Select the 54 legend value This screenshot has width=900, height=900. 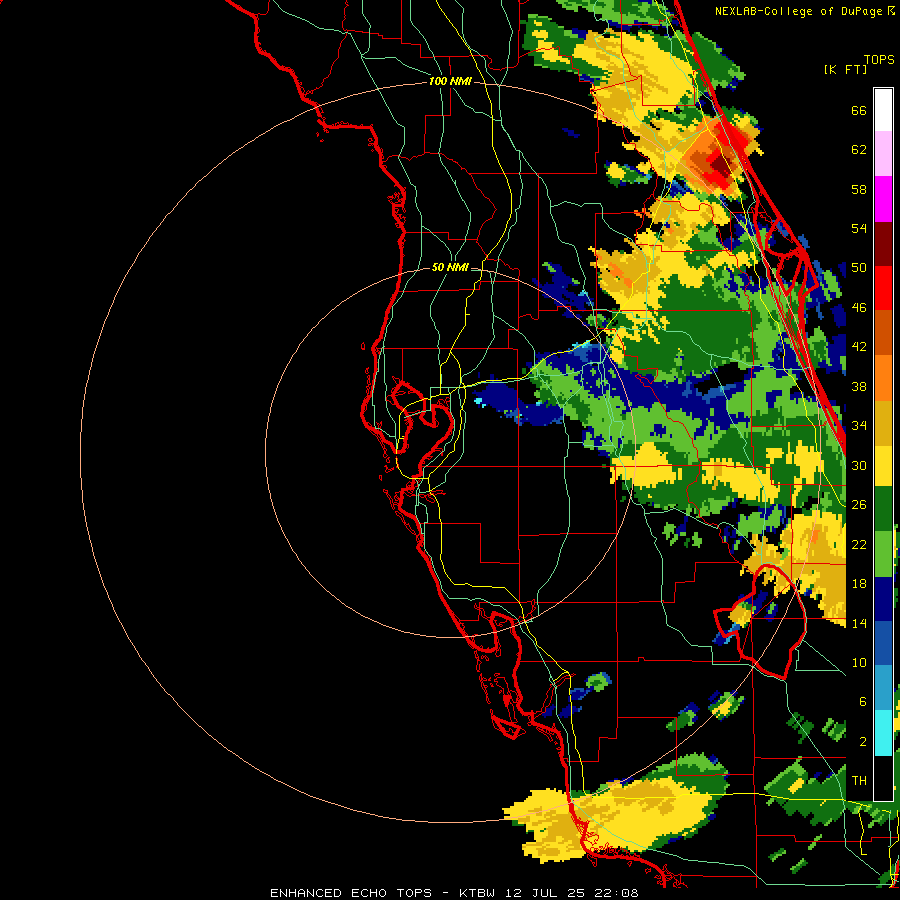pyautogui.click(x=859, y=228)
